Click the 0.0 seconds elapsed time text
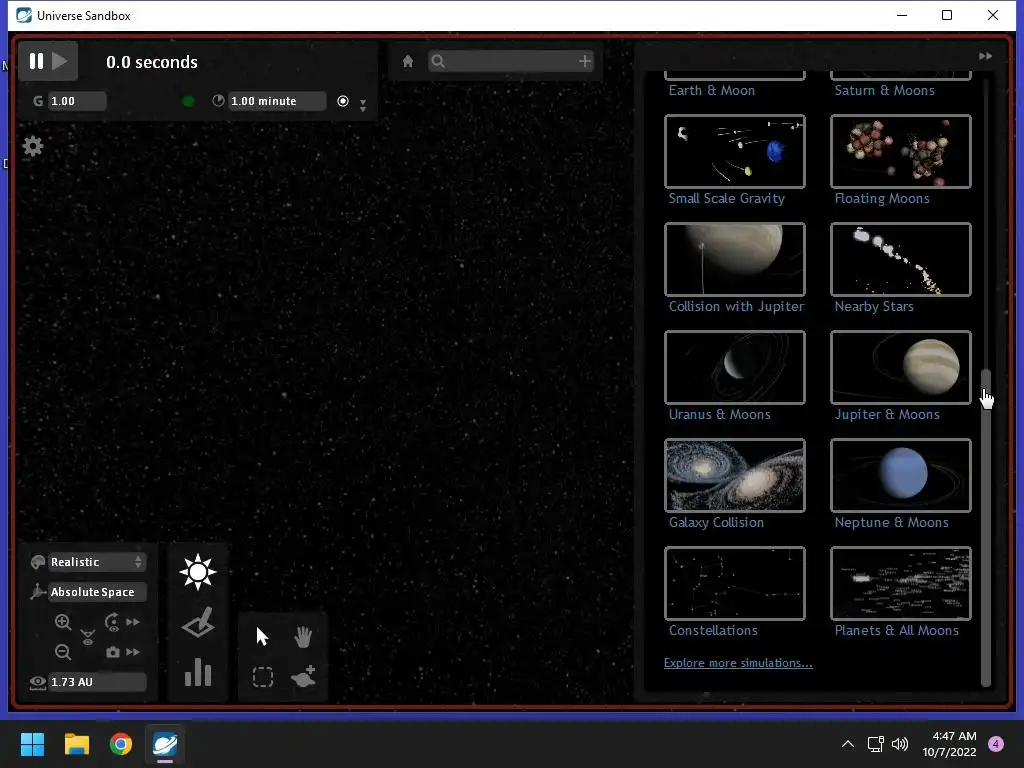This screenshot has height=768, width=1024. pos(152,62)
